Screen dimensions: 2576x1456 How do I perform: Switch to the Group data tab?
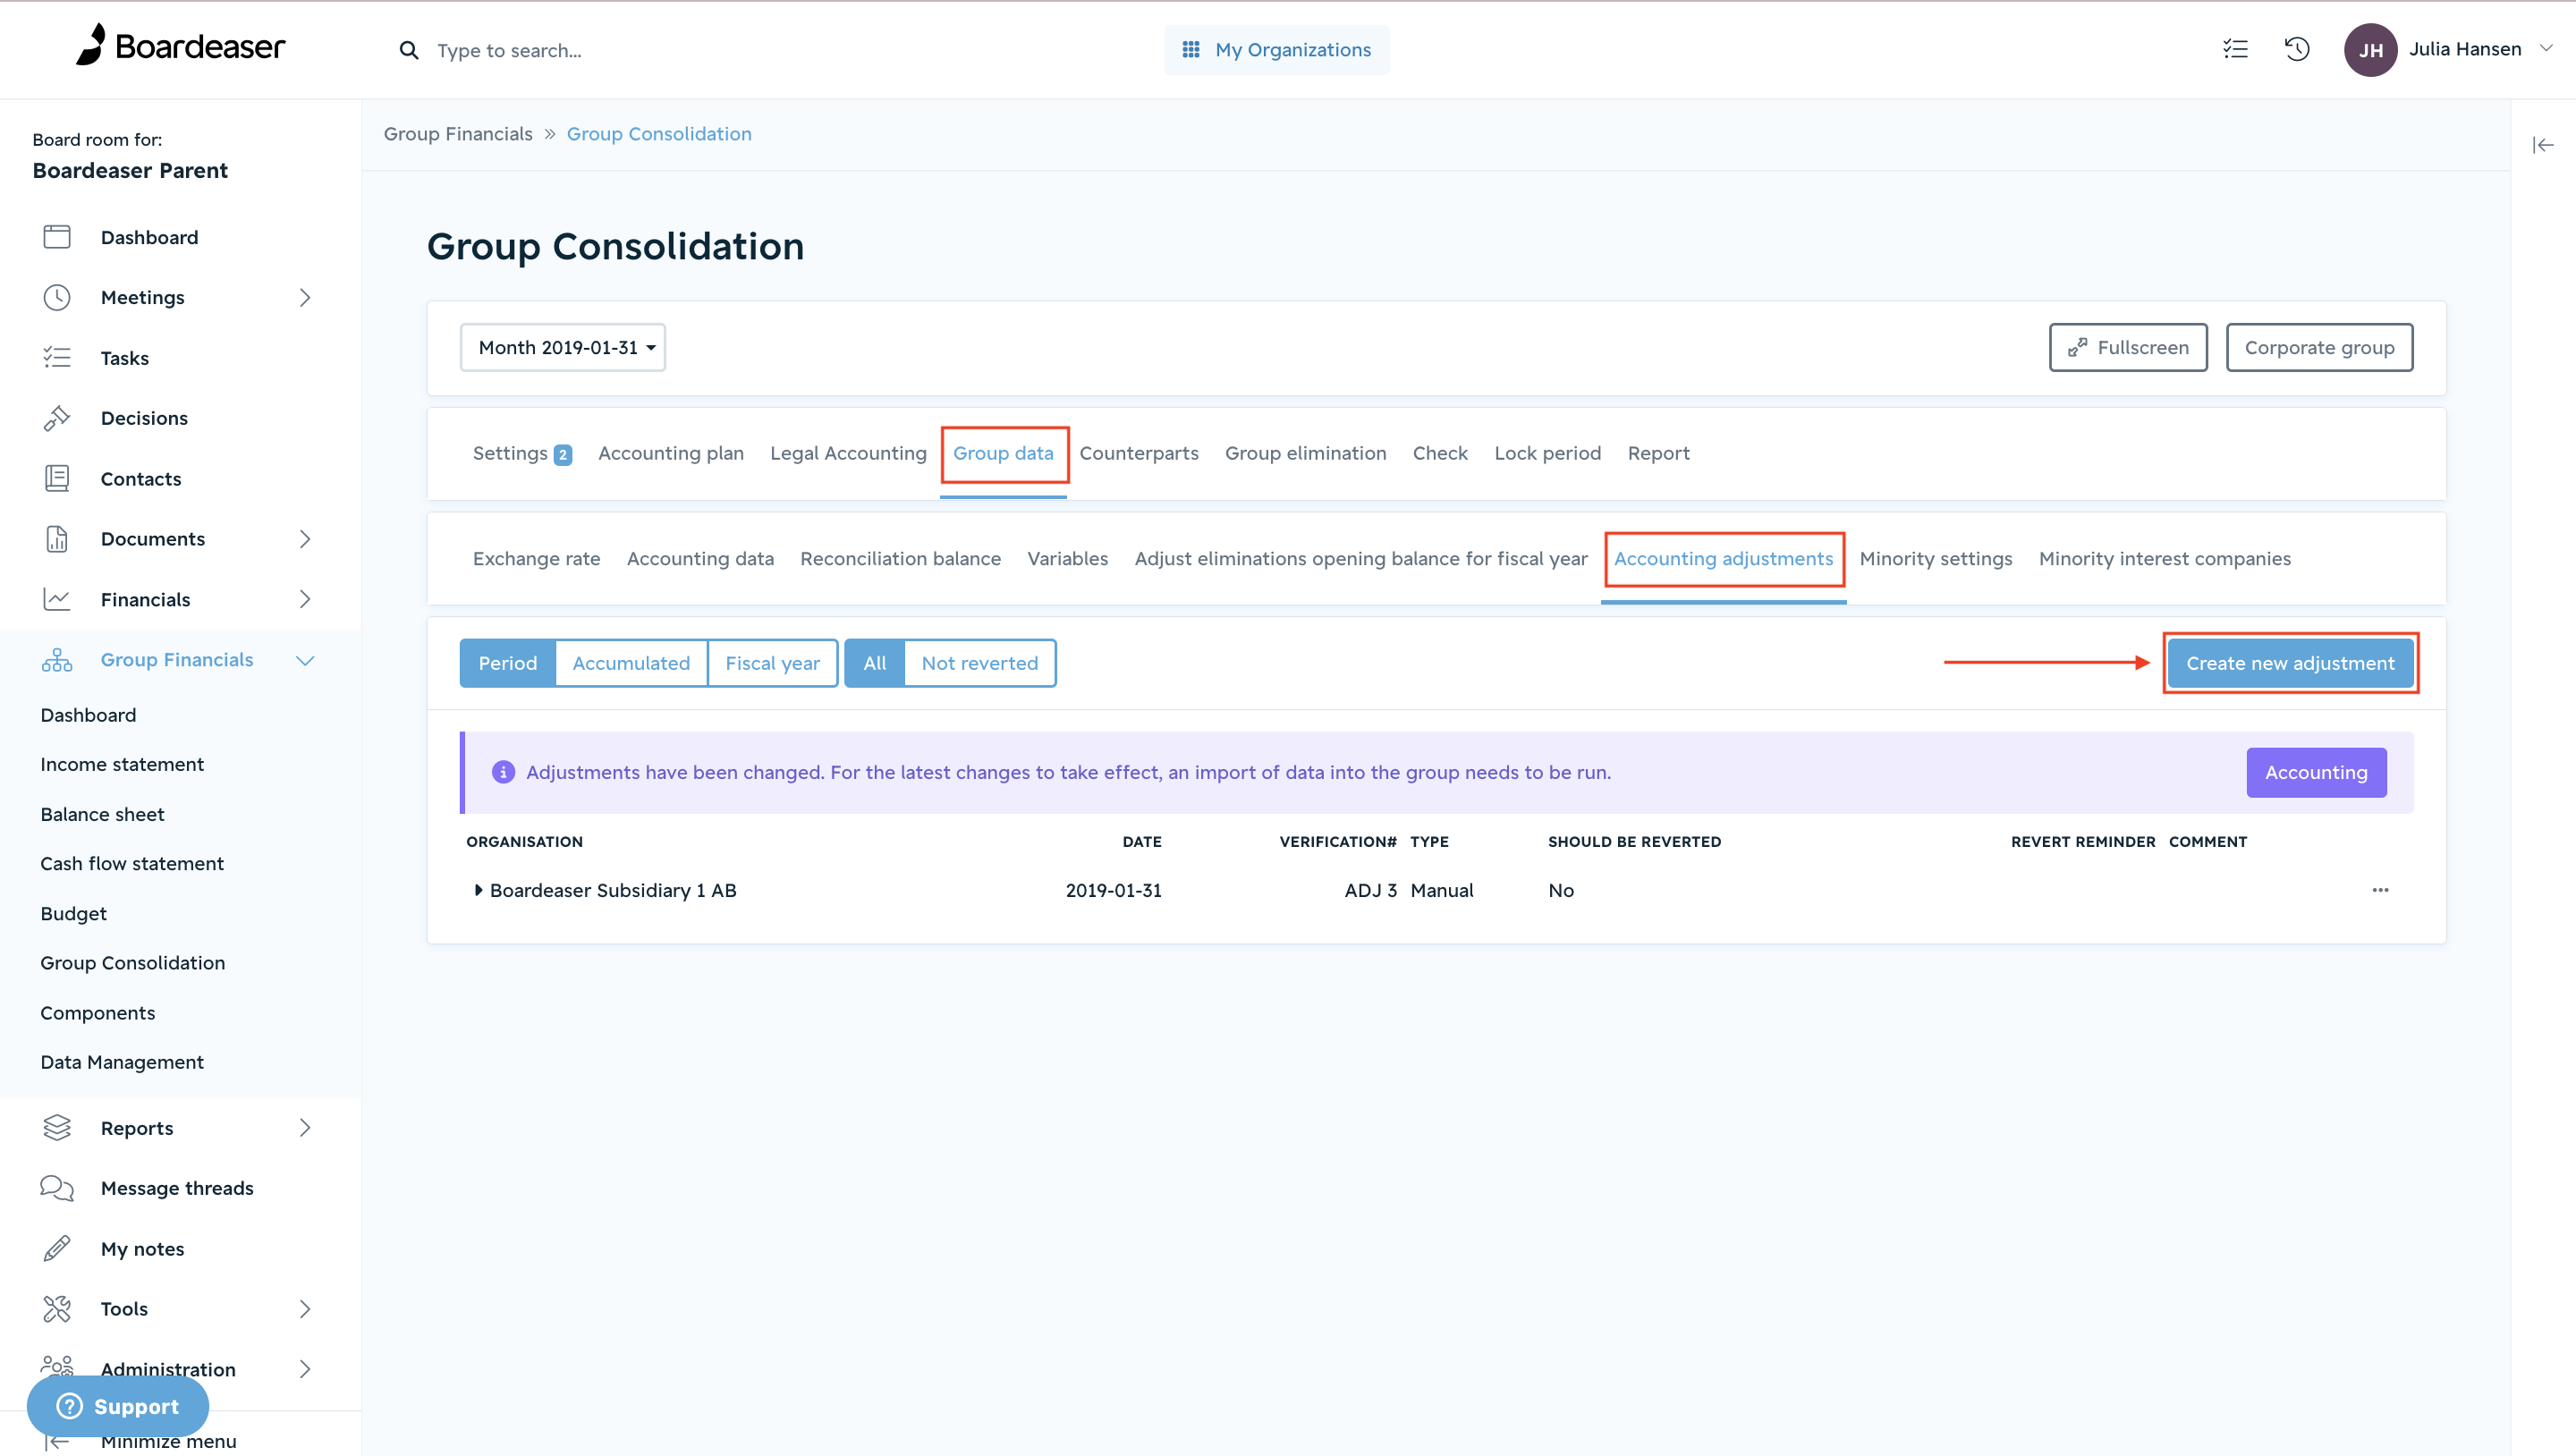pos(1003,453)
